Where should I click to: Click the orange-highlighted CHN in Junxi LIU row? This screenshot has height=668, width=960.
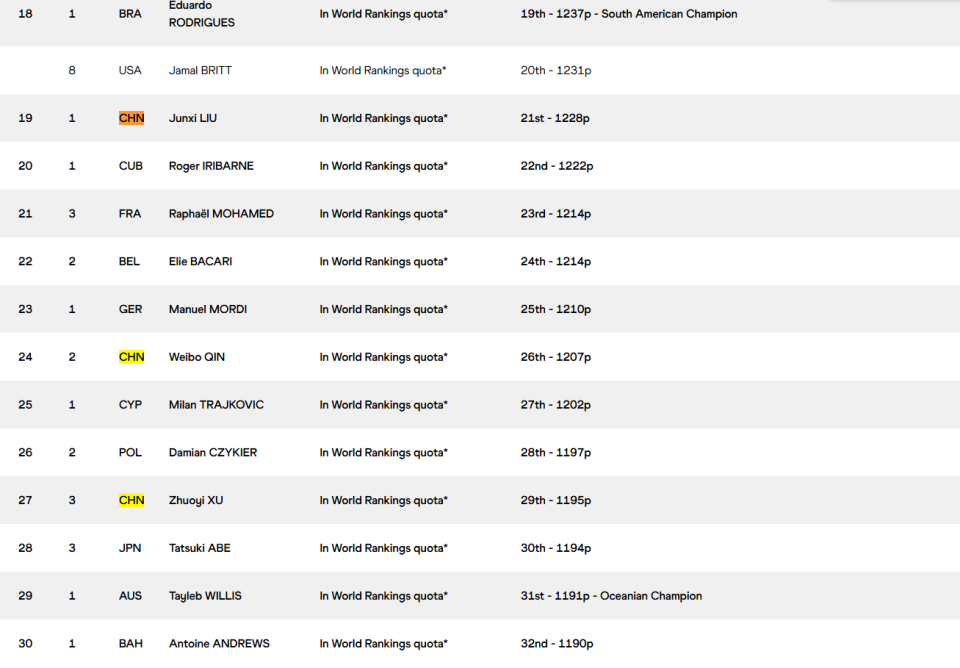131,118
